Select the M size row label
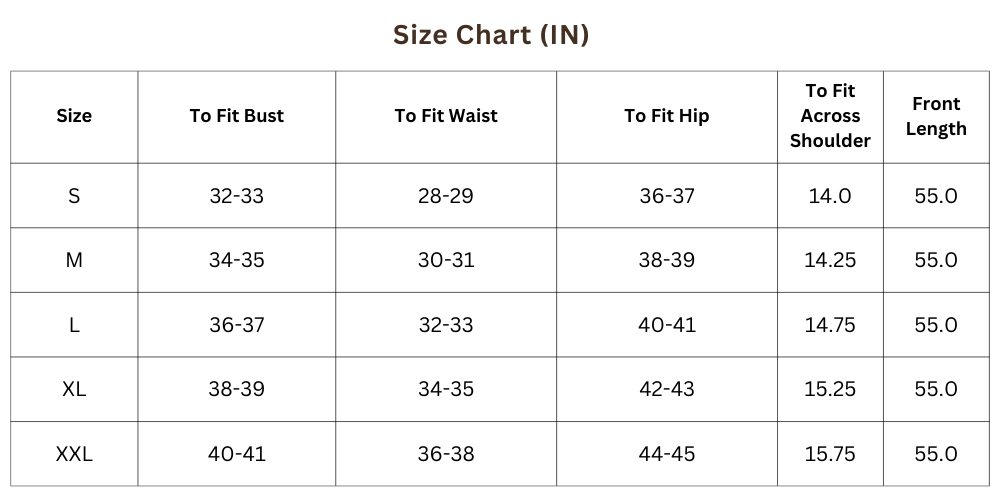This screenshot has height=500, width=1000. (74, 260)
